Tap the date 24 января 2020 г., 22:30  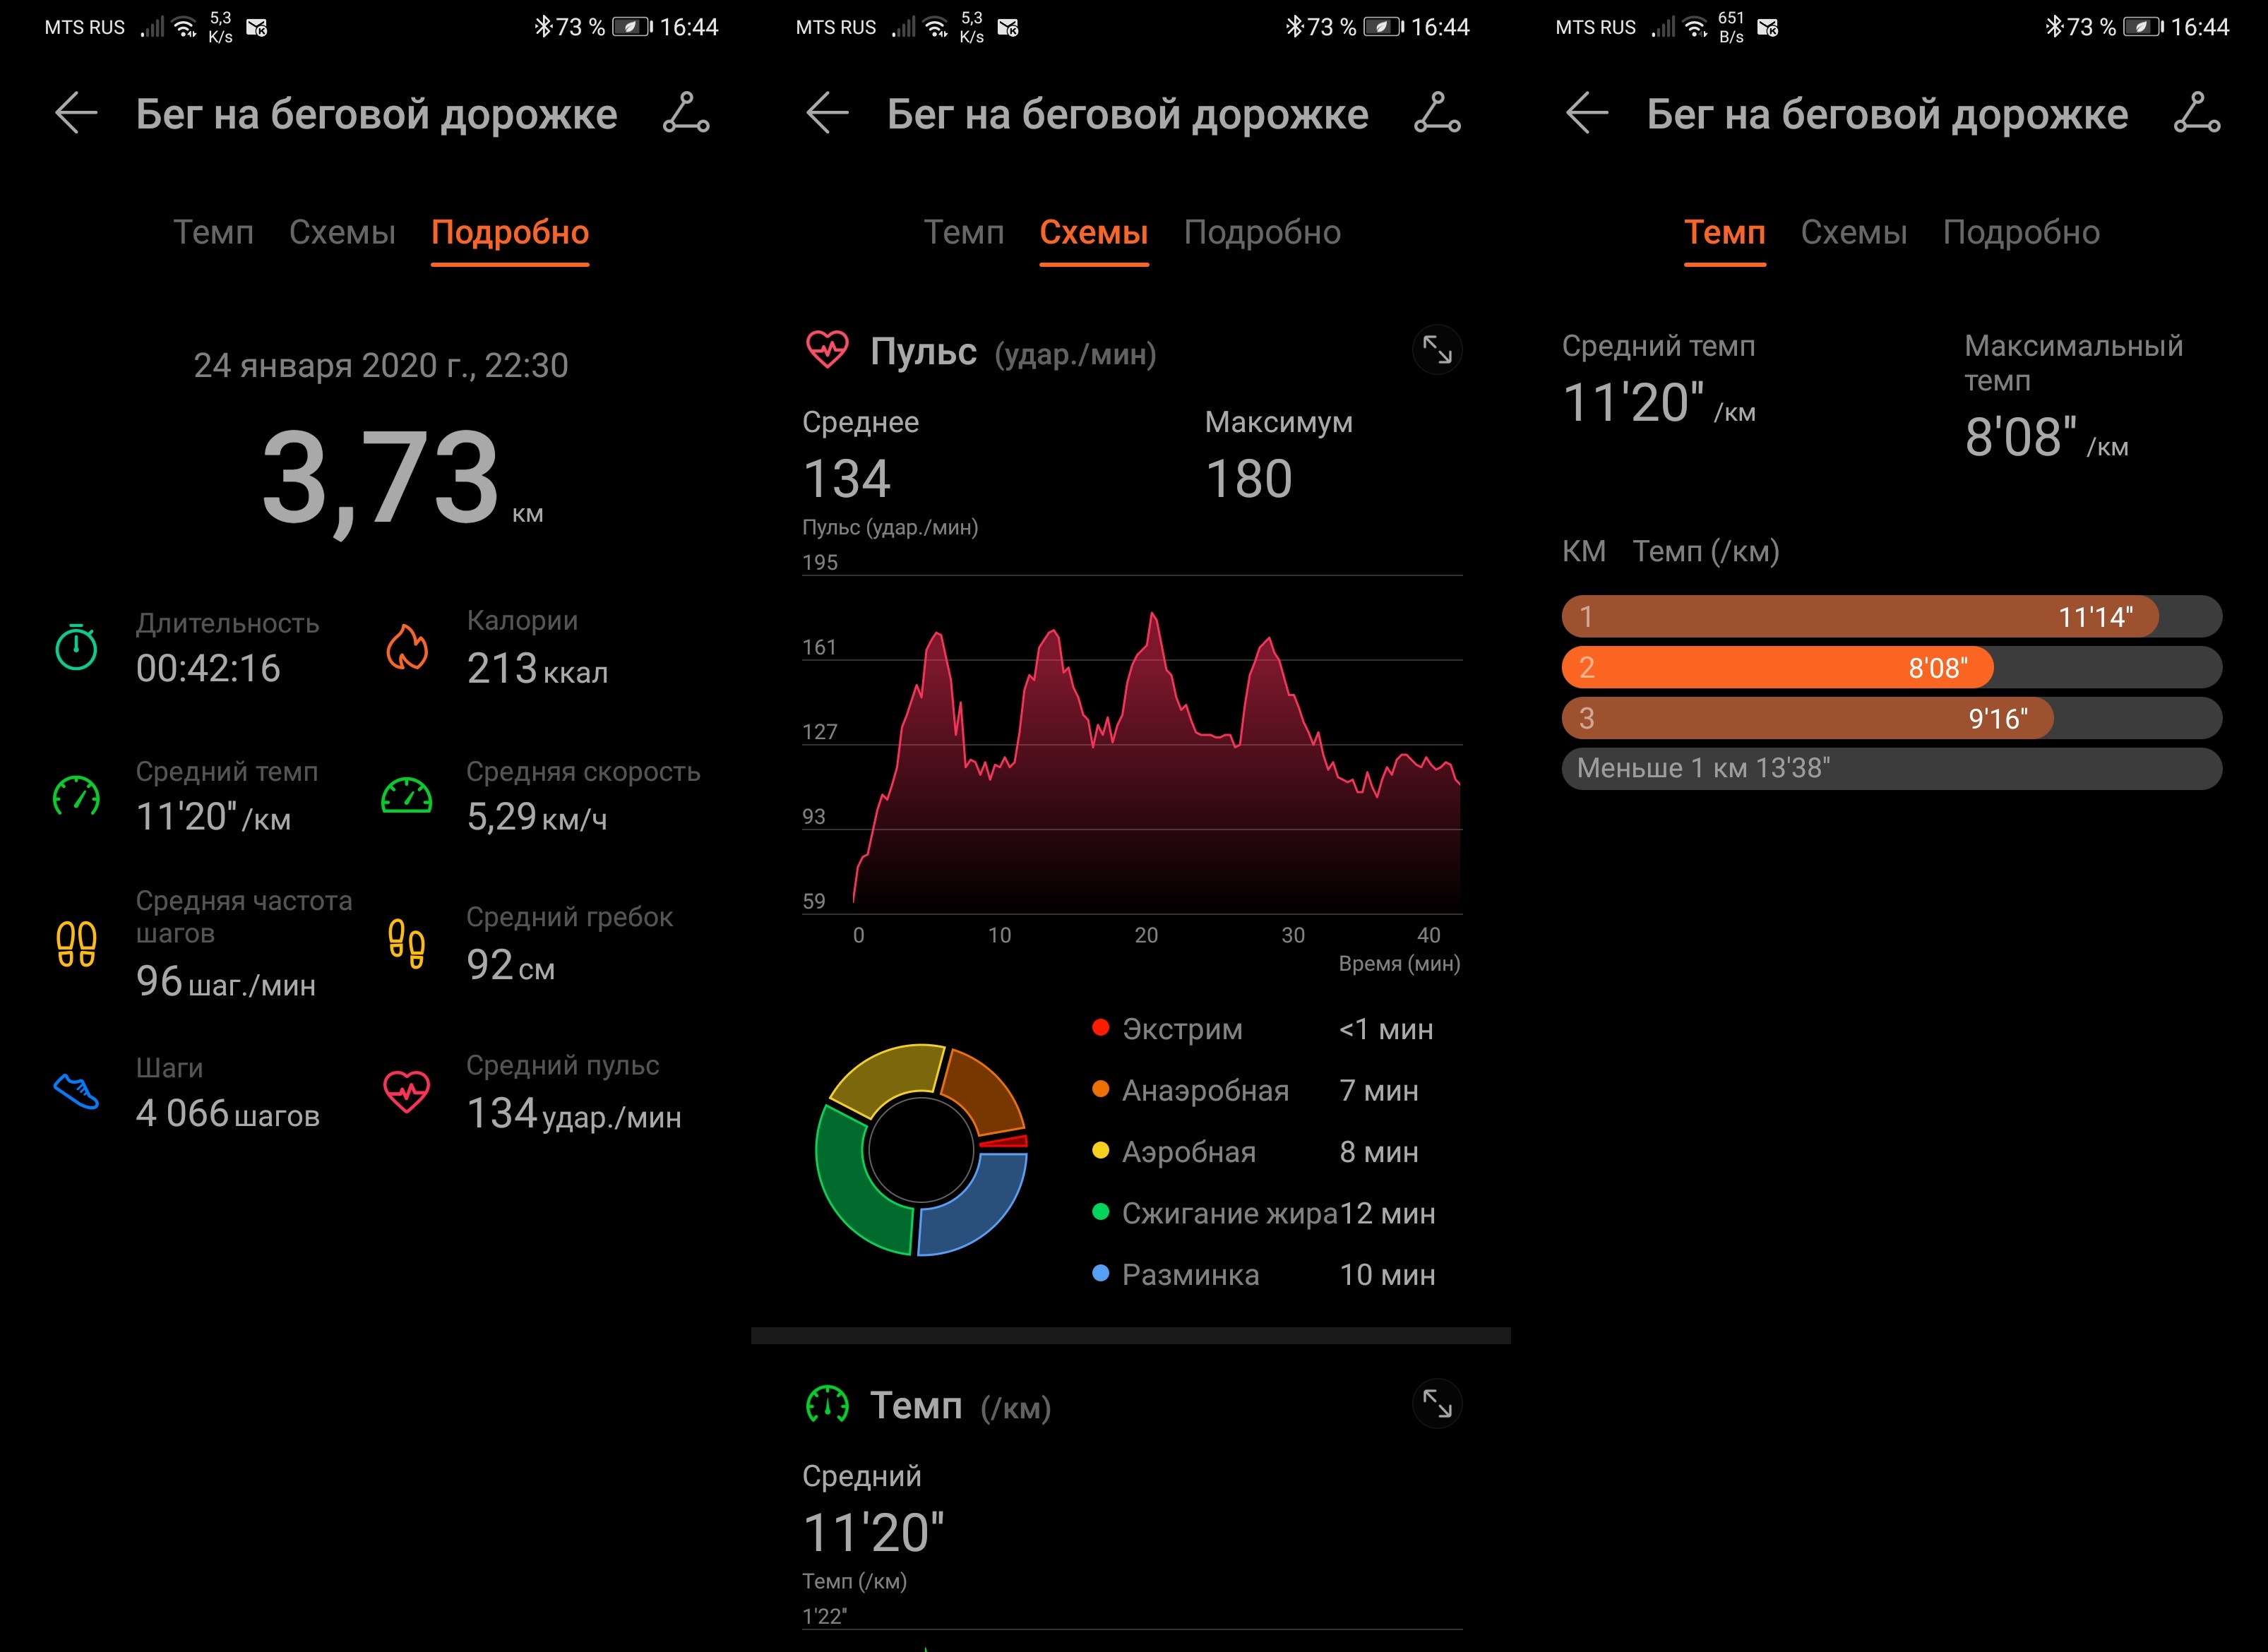click(381, 365)
